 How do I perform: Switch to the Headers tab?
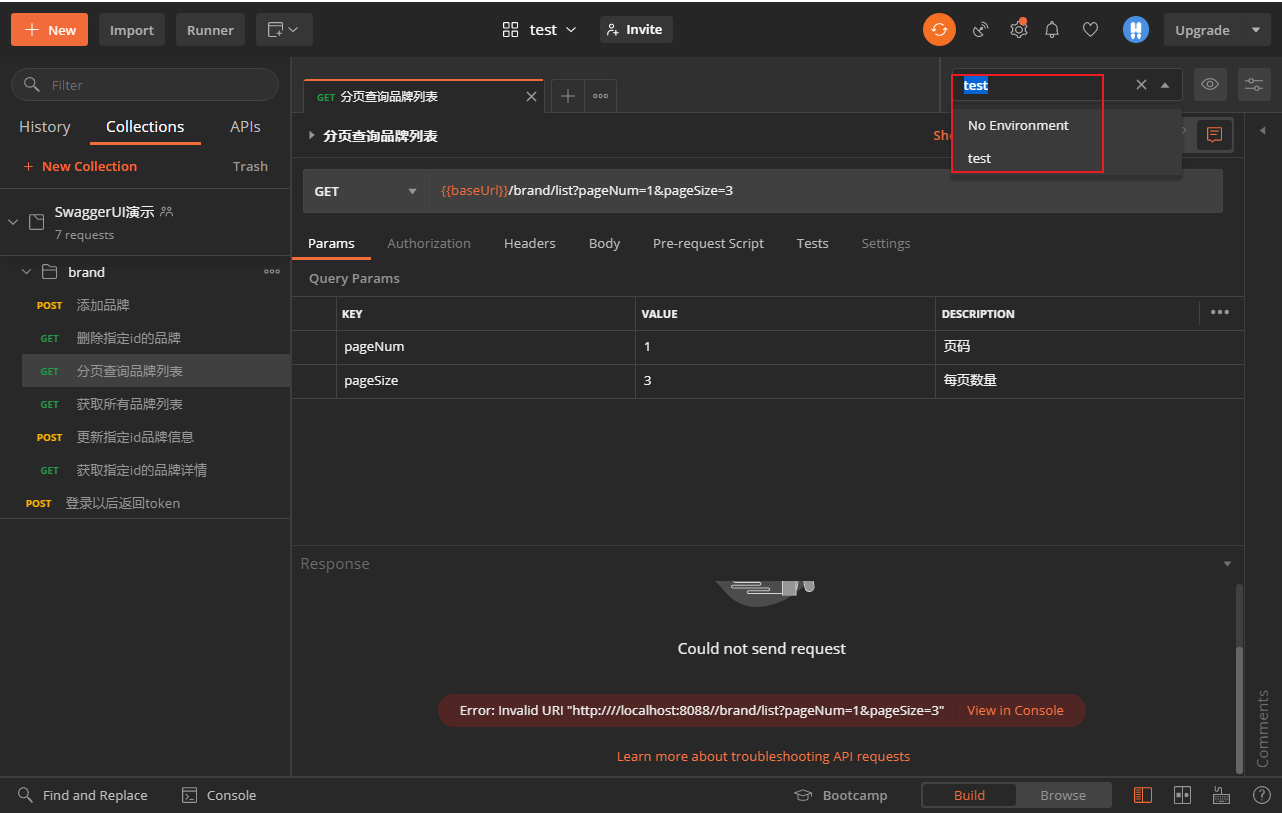click(530, 243)
